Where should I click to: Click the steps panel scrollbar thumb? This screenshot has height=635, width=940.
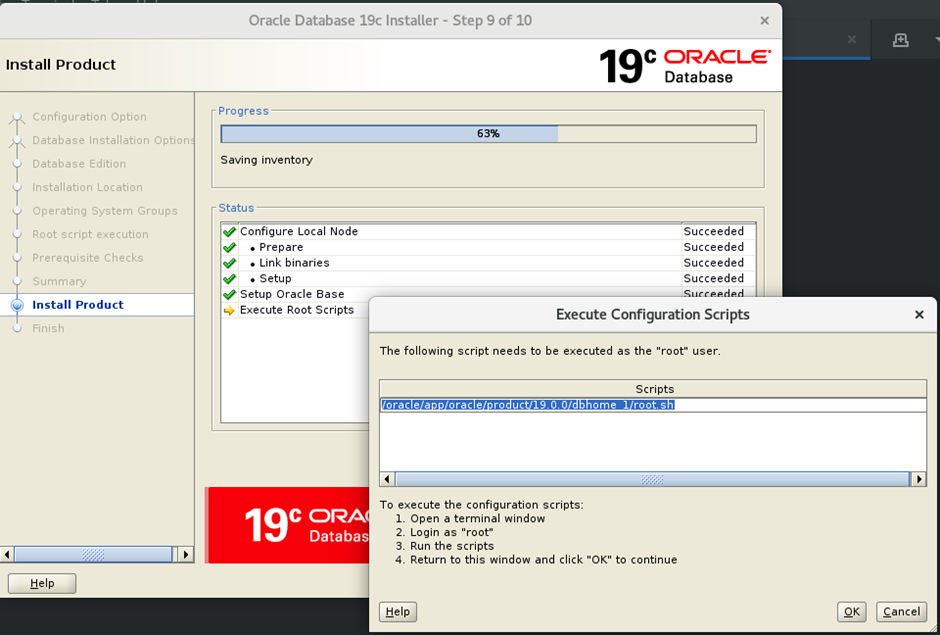coord(93,554)
